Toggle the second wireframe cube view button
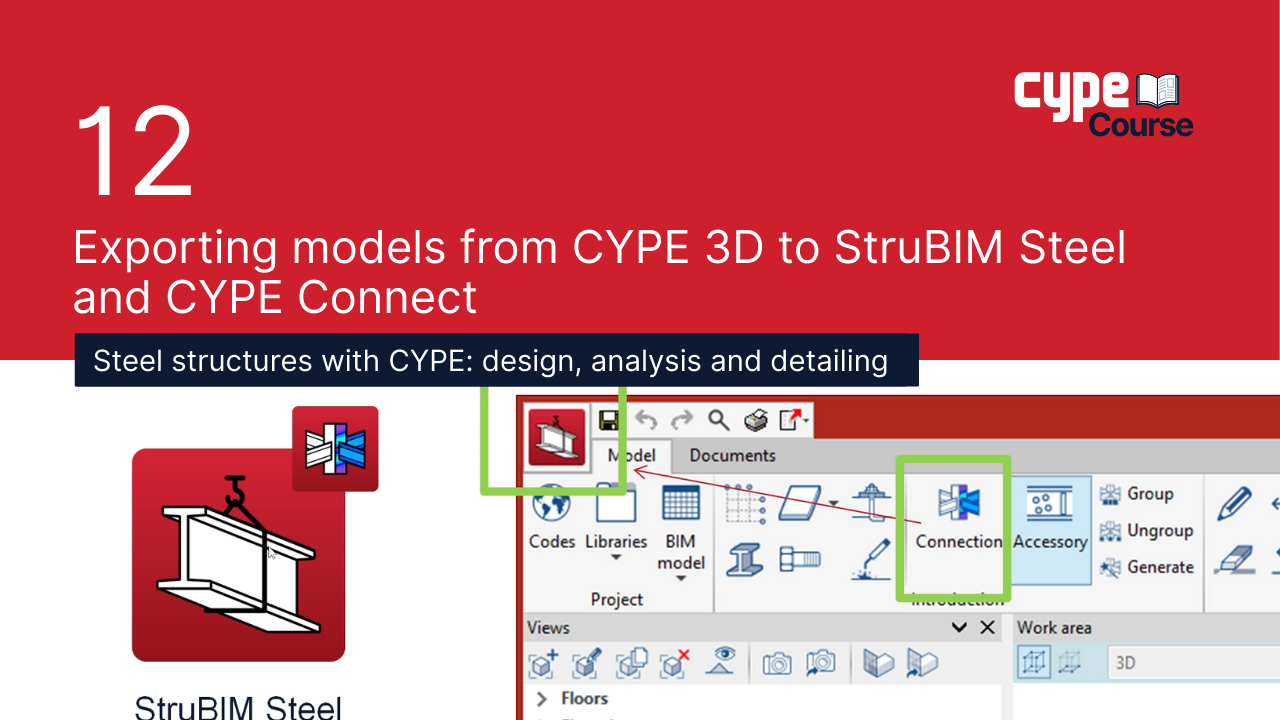1280x720 pixels. (x=1071, y=663)
